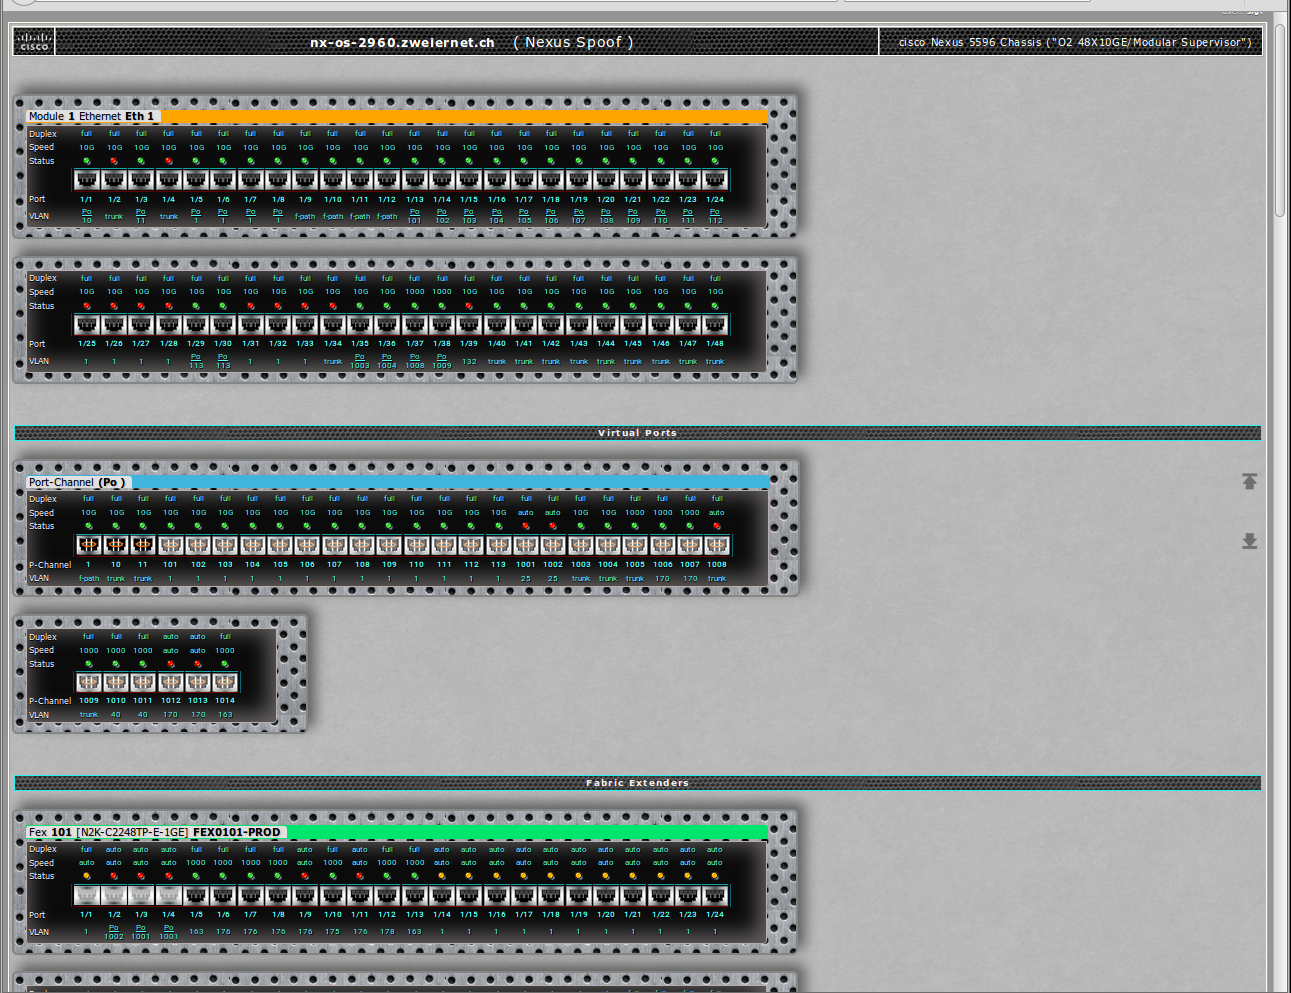
Task: Open Po 101 link under port 1/13
Action: (415, 216)
